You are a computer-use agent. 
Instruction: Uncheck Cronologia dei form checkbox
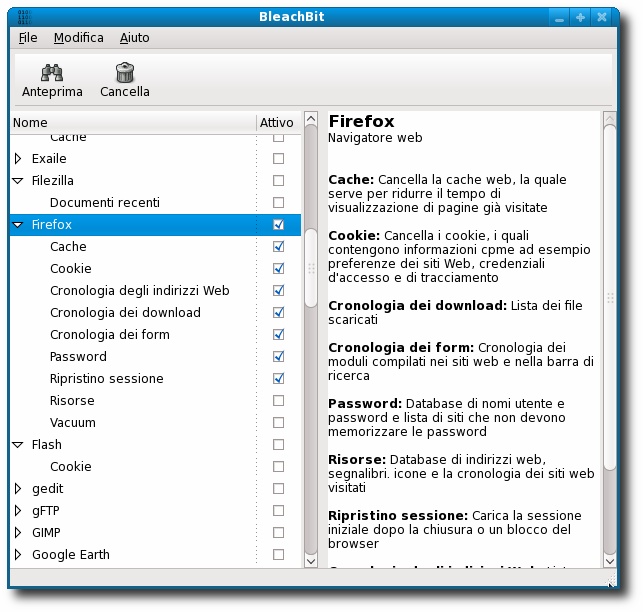pyautogui.click(x=278, y=334)
